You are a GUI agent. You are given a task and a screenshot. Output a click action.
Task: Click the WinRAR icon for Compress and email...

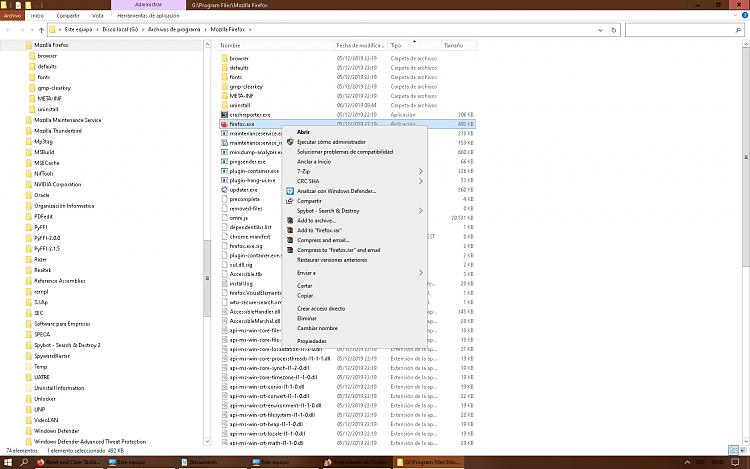coord(290,240)
